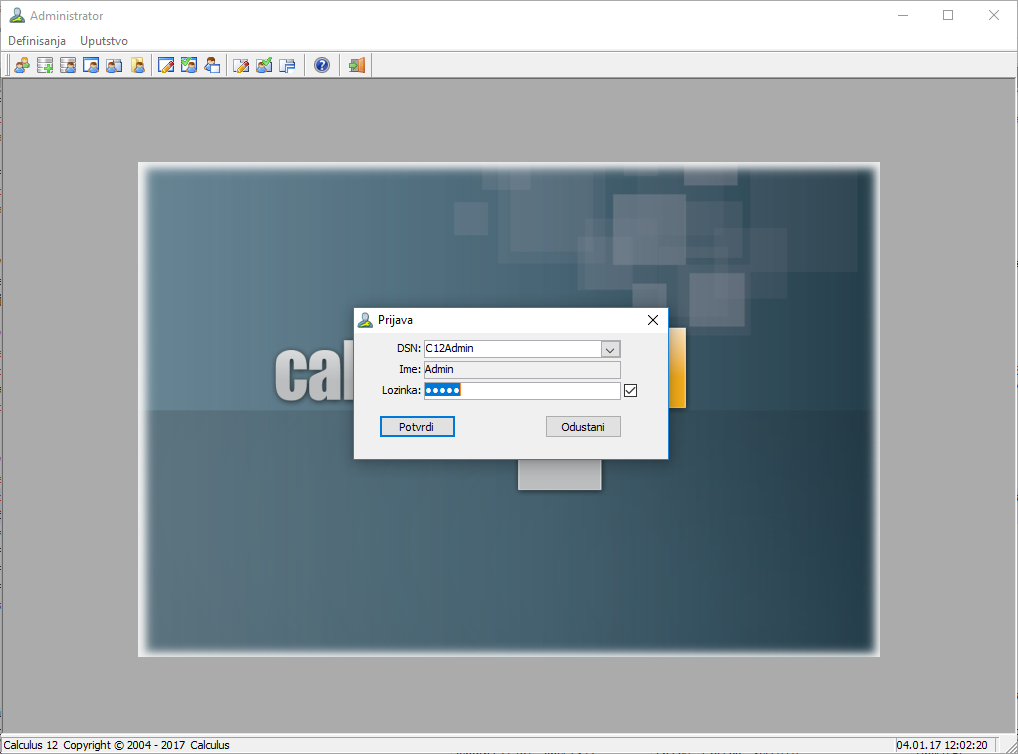
Task: Click the overlapping windows toolbar icon
Action: point(288,66)
